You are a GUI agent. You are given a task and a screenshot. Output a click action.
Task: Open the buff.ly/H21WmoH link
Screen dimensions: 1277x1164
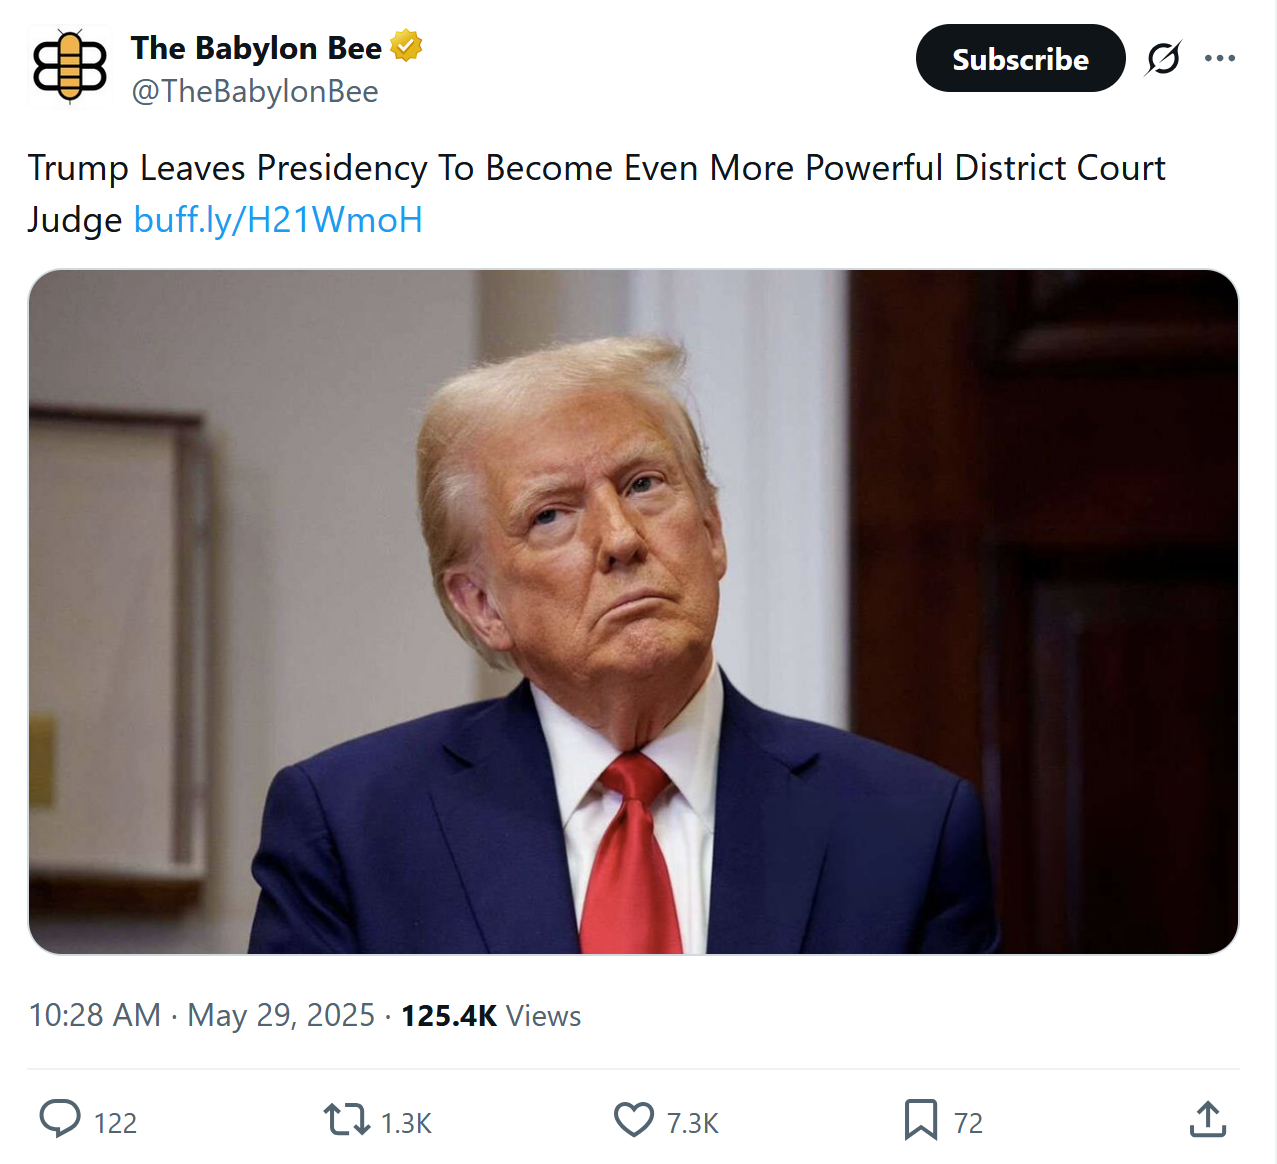click(278, 219)
